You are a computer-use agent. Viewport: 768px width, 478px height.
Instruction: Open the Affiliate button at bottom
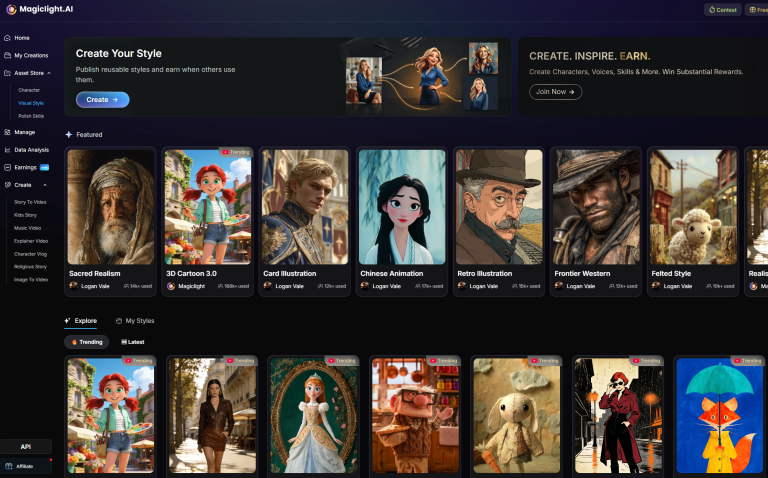[x=26, y=466]
